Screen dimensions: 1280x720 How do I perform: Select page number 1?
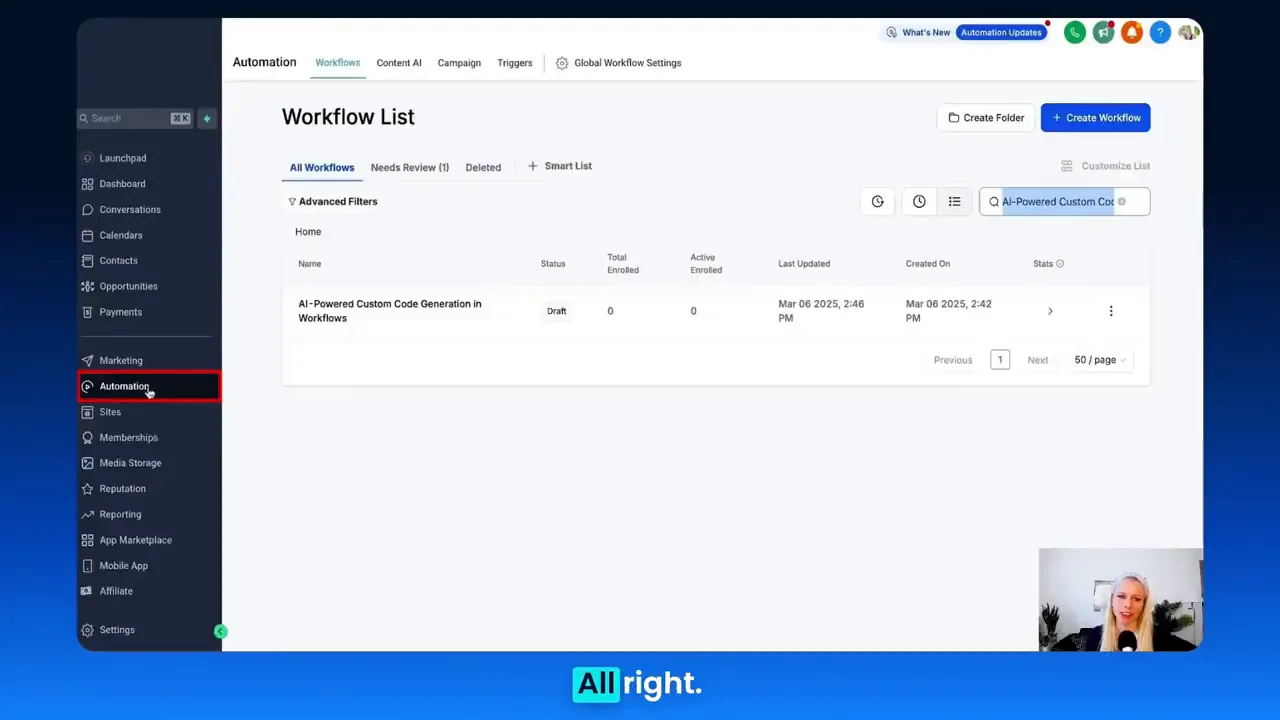[1000, 360]
